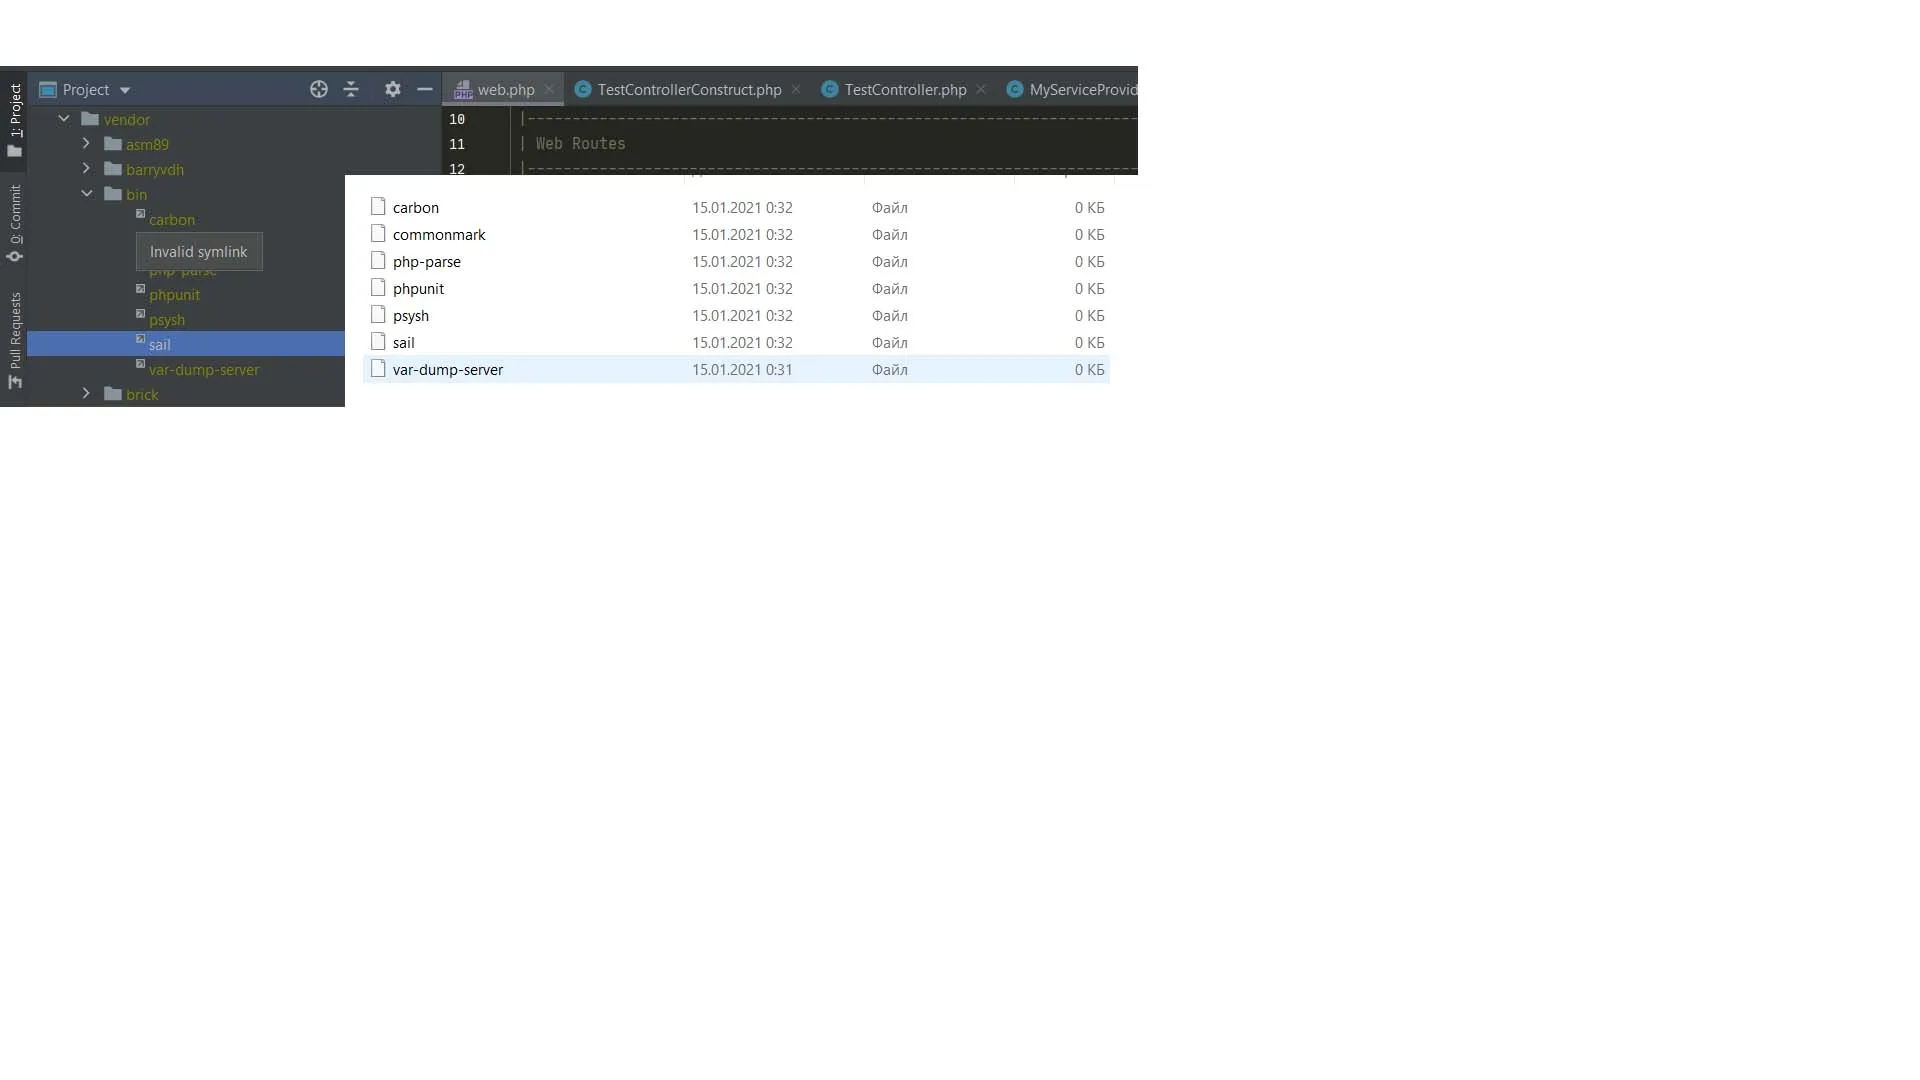1920x1080 pixels.
Task: Select commonmark file in Explorer list
Action: (438, 235)
